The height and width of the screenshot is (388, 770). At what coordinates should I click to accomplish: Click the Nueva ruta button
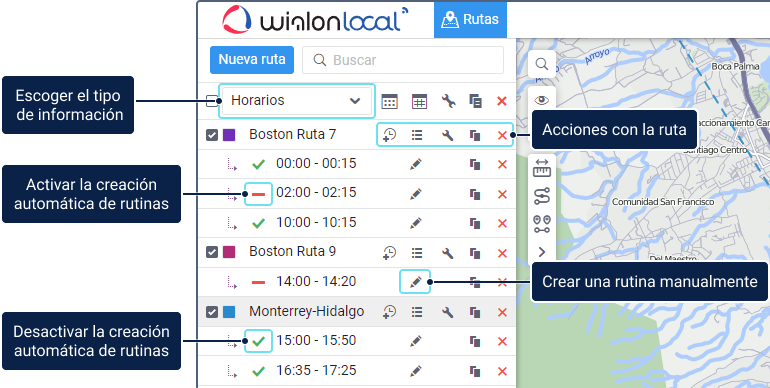pos(252,60)
